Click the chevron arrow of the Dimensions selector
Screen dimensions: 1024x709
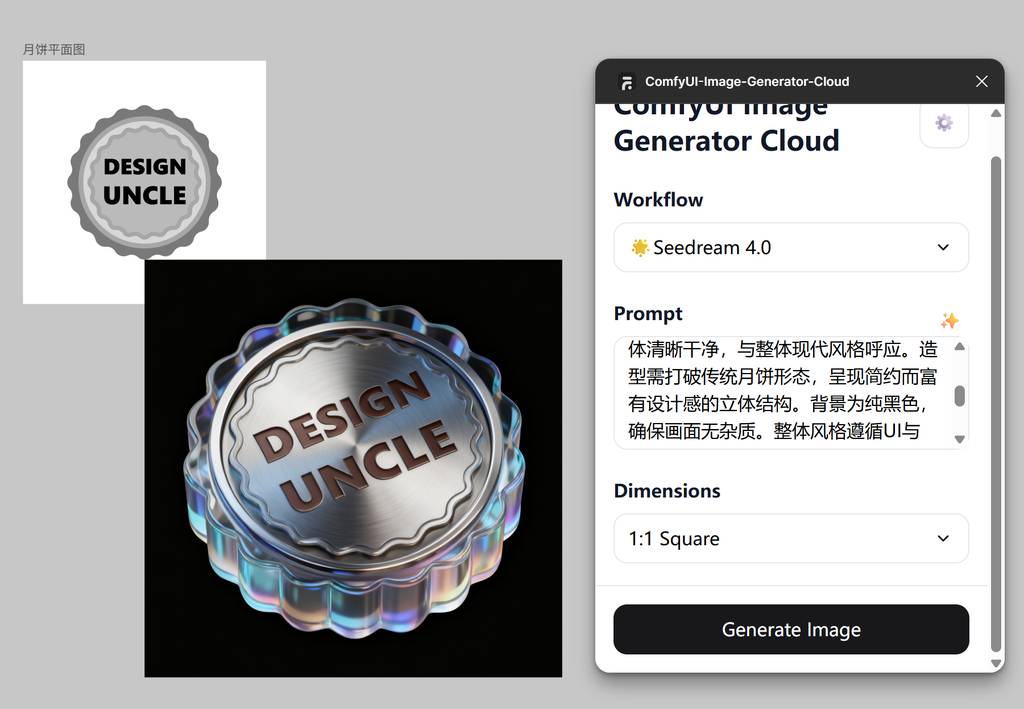click(x=943, y=539)
